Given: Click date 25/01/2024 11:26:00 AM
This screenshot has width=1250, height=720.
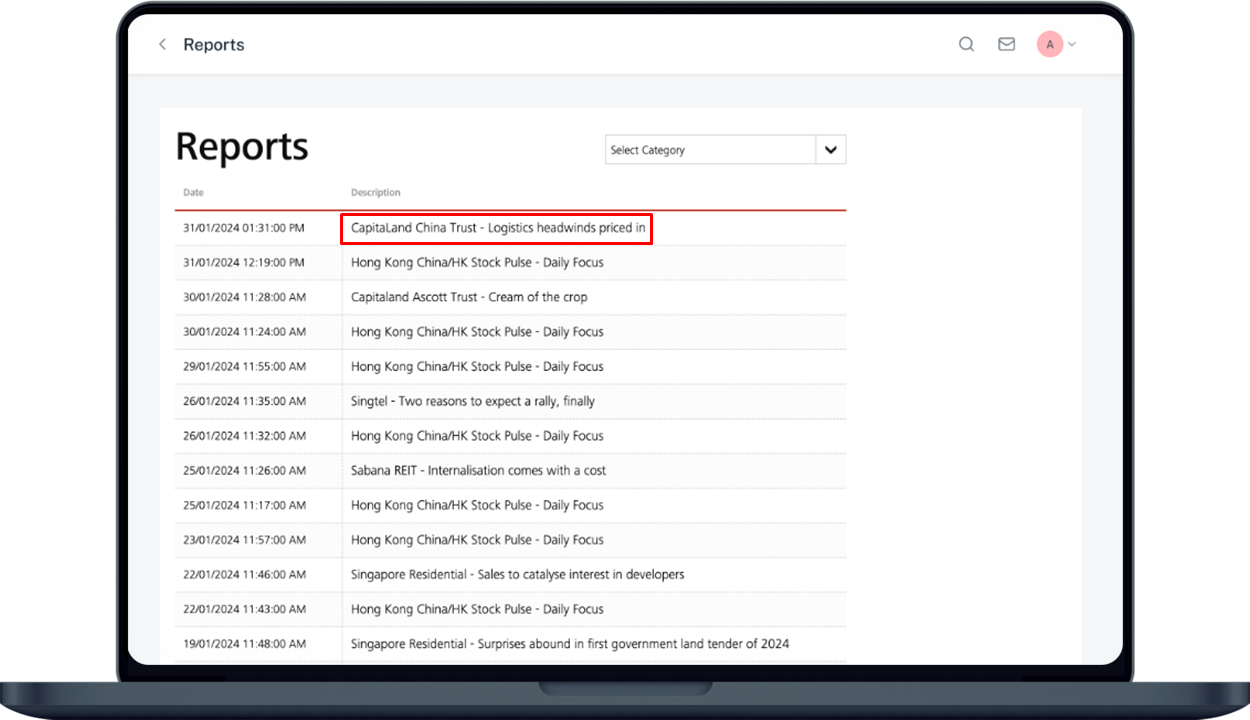Looking at the screenshot, I should coord(244,470).
